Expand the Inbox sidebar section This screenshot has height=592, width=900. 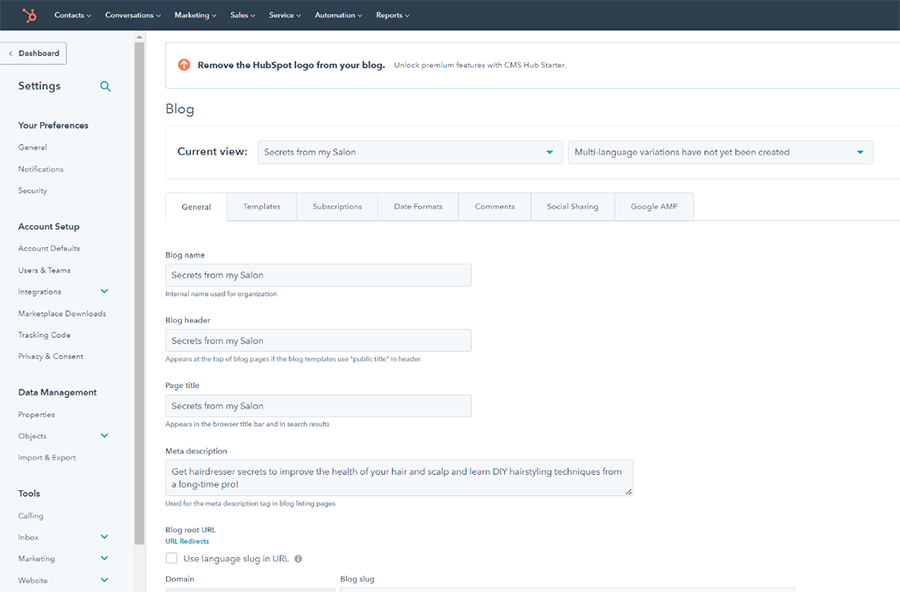click(x=104, y=536)
